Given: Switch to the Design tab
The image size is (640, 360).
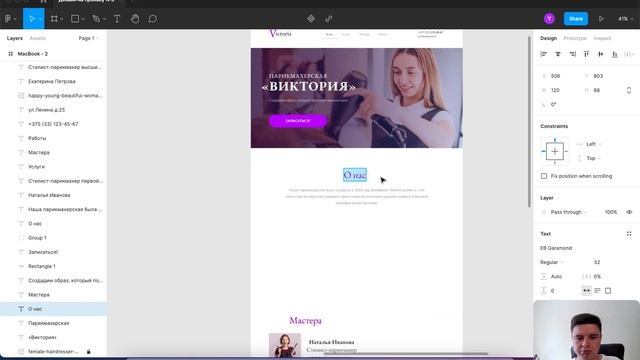Looking at the screenshot, I should (548, 38).
